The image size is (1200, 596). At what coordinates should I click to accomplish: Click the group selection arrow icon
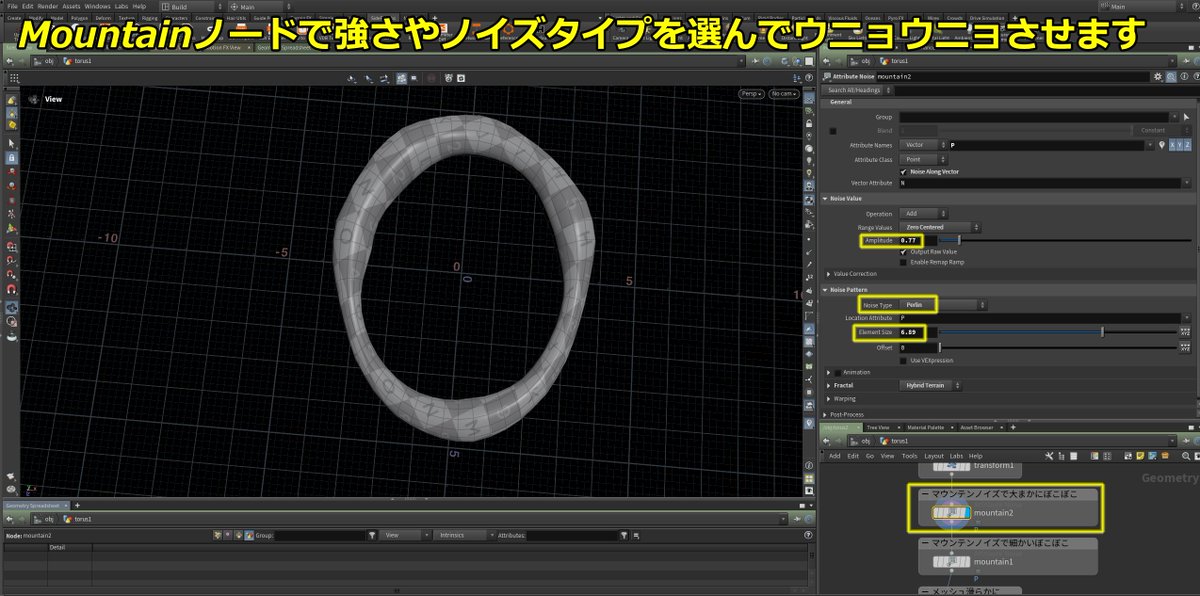point(1186,117)
